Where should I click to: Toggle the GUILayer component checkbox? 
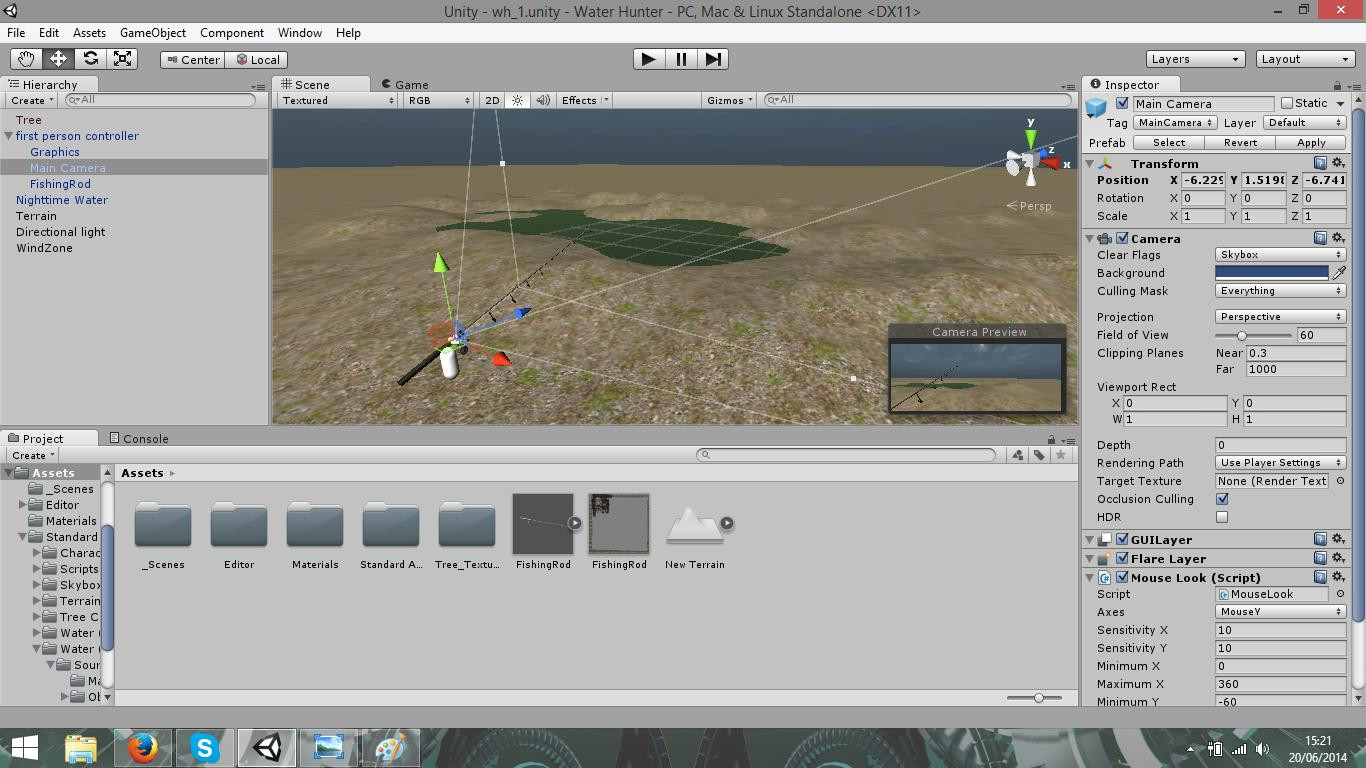tap(1122, 539)
